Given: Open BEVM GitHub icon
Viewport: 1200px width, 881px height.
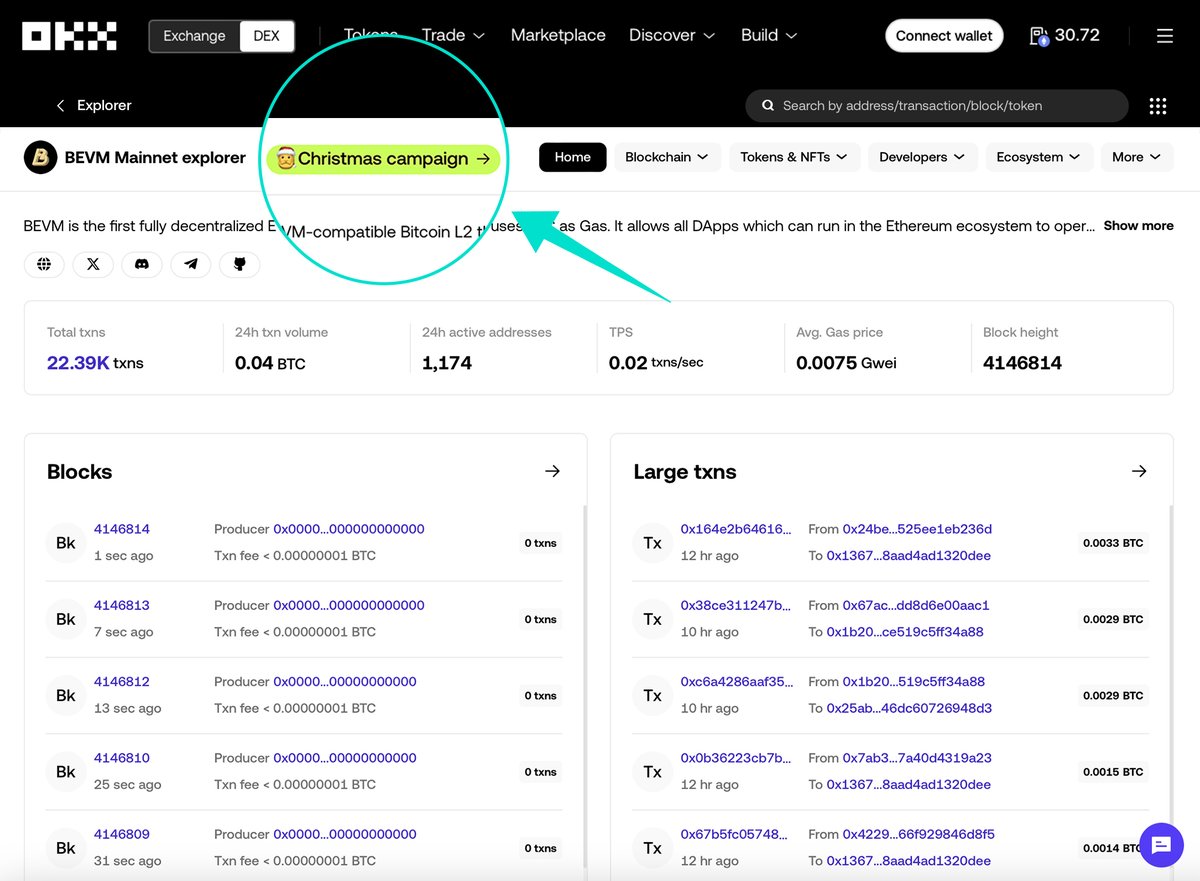Looking at the screenshot, I should click(x=240, y=264).
